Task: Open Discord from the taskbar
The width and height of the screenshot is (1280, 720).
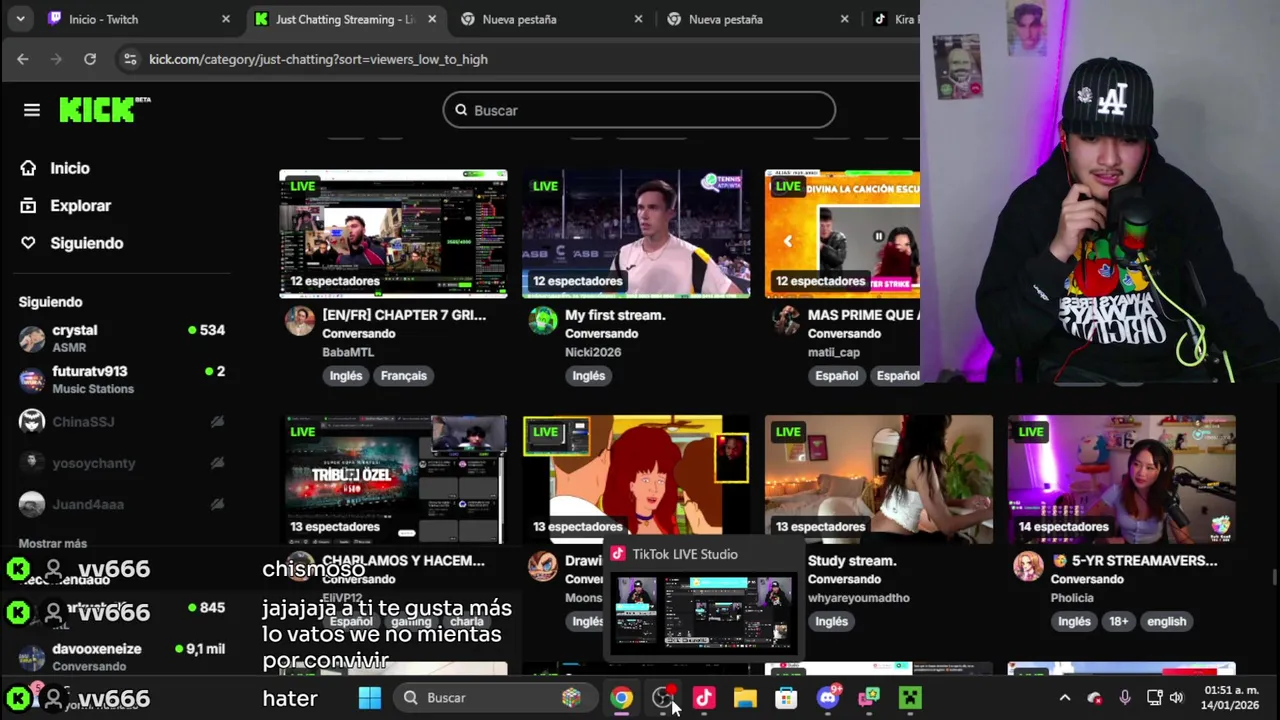Action: click(x=828, y=698)
